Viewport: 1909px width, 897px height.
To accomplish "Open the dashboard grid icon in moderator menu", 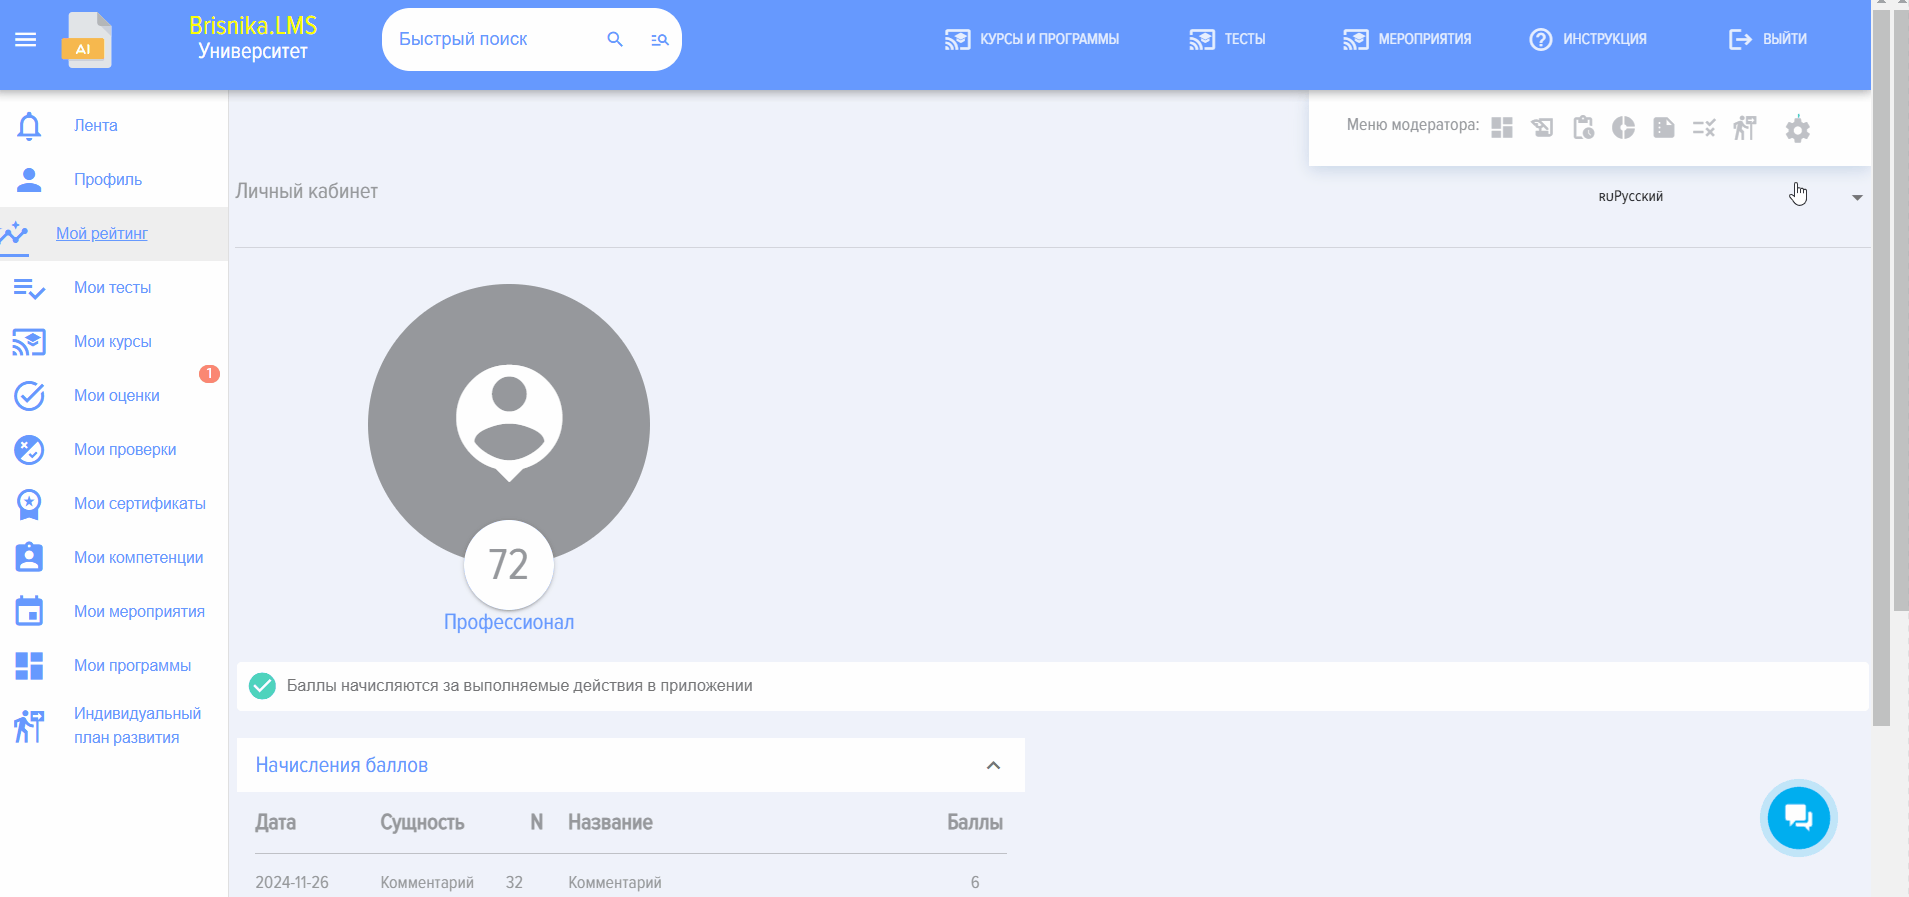I will [x=1502, y=128].
